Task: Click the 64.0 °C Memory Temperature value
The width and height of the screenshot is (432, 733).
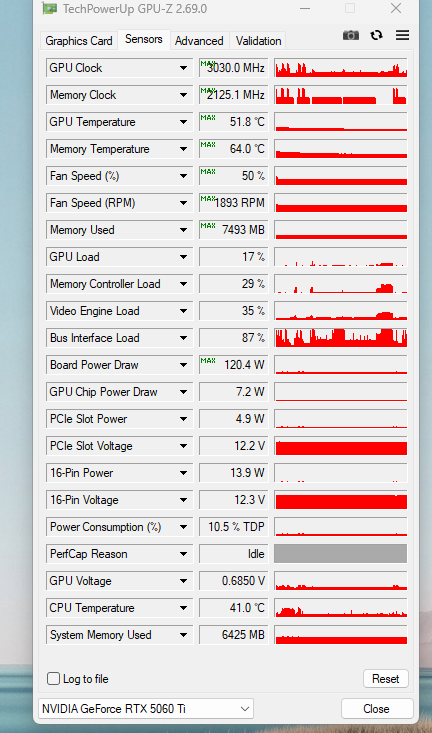Action: 234,149
